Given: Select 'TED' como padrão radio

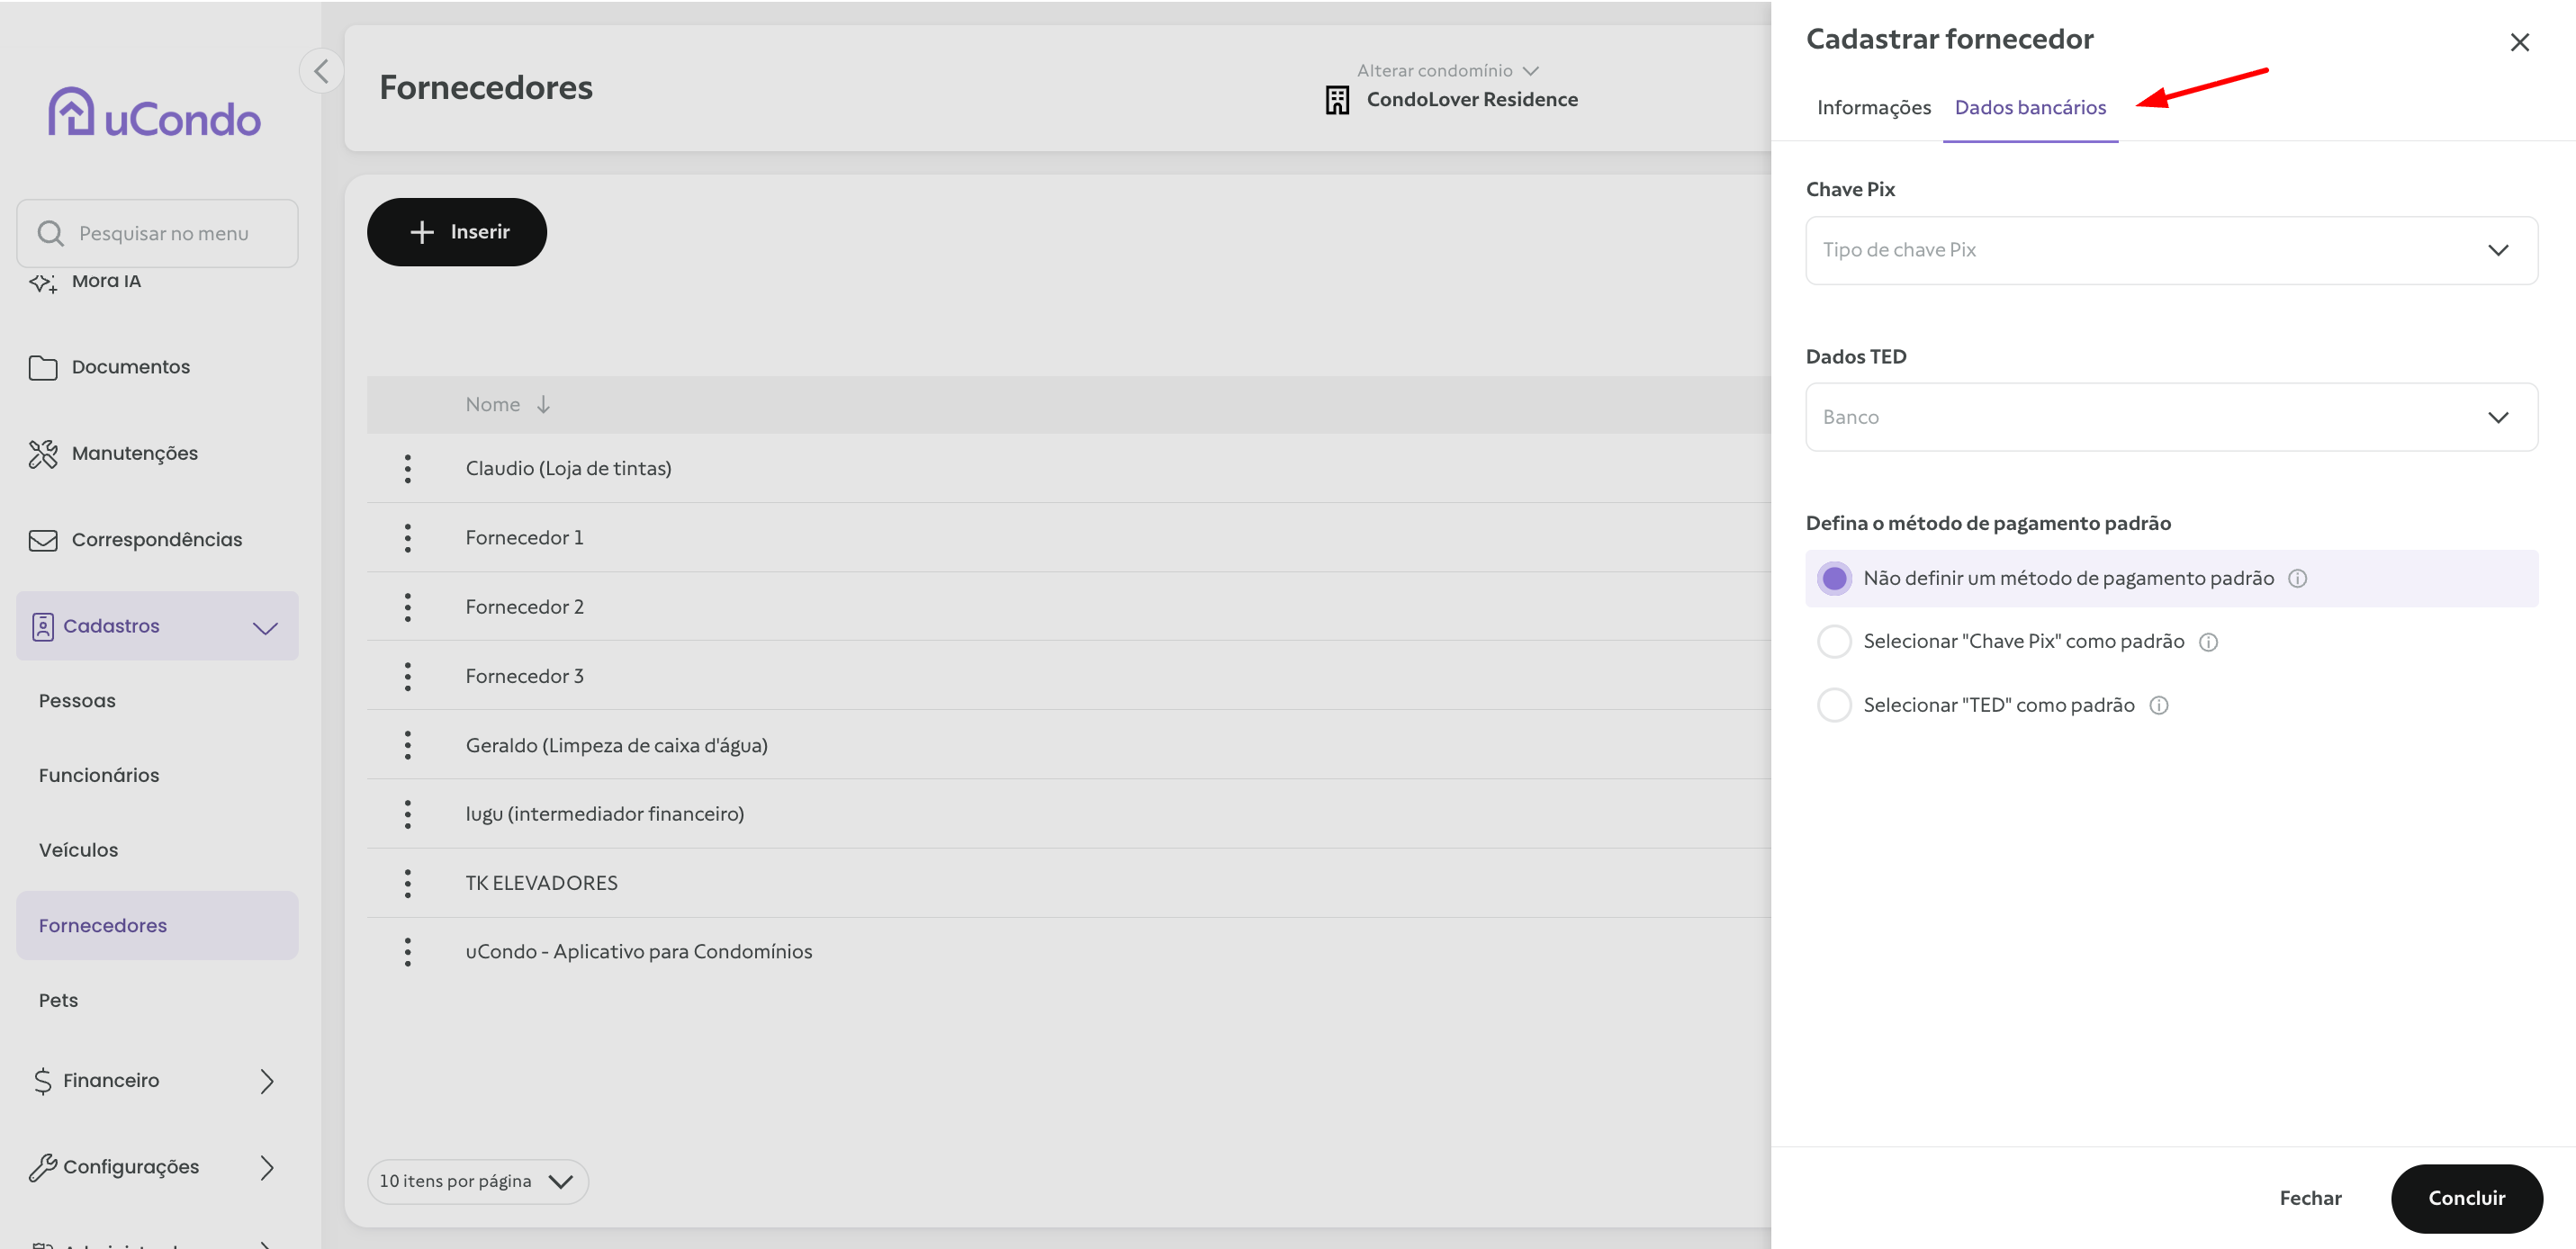Looking at the screenshot, I should [1834, 705].
